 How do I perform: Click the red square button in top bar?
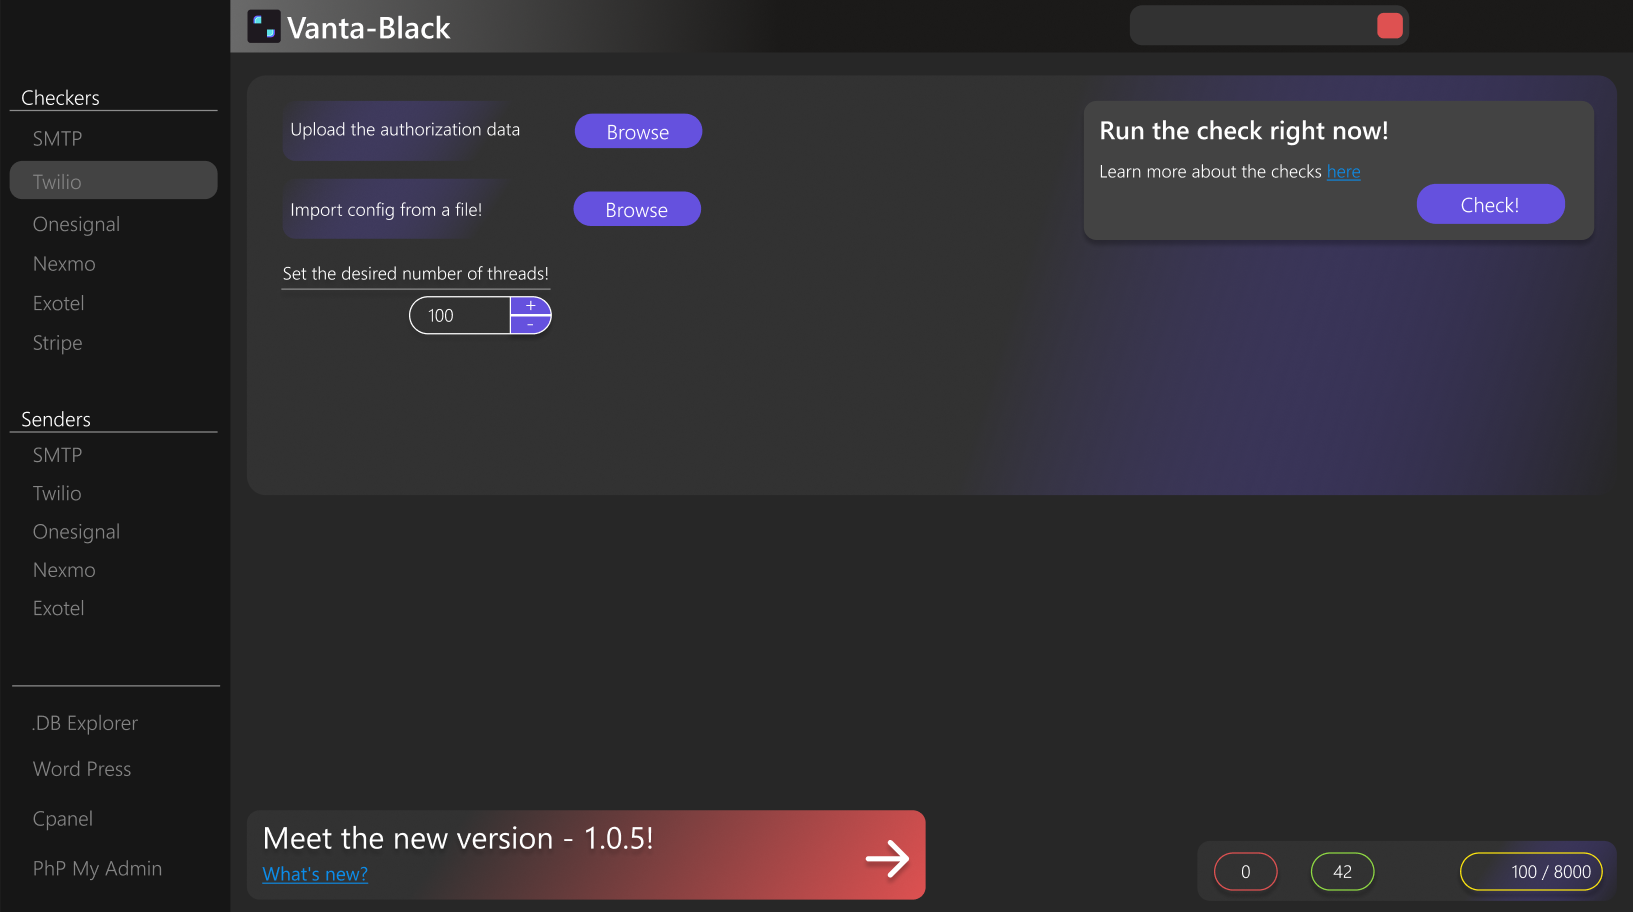click(x=1390, y=26)
